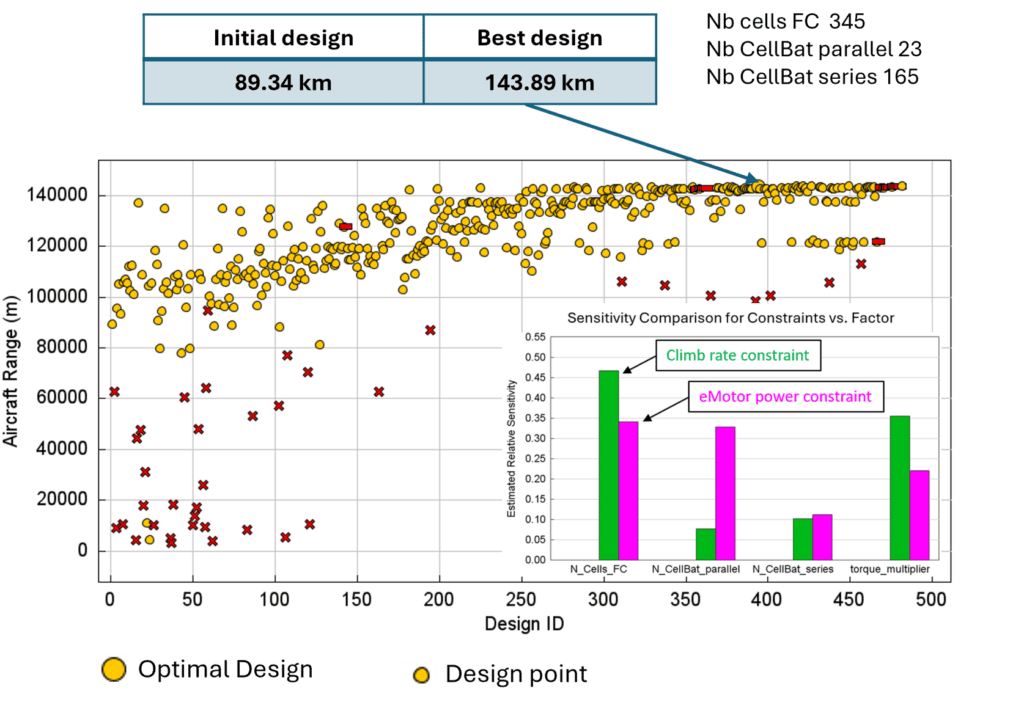Screen dimensions: 1024x705
Task: Click the 'Climb rate constraint' label box
Action: (738, 355)
